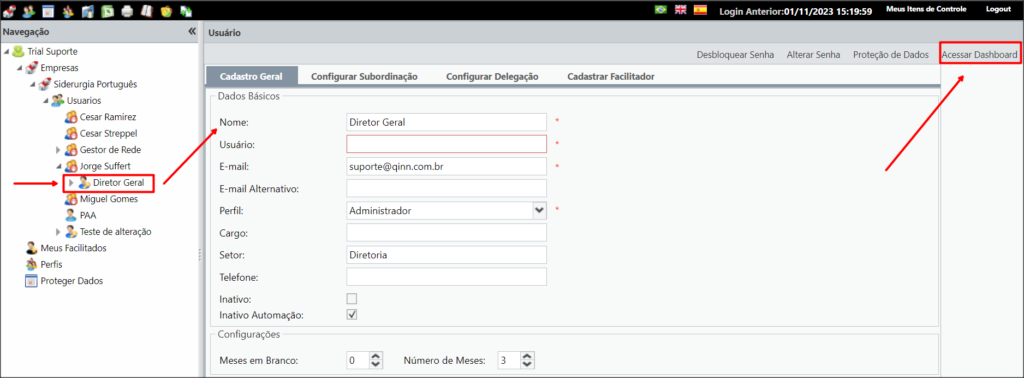Viewport: 1024px width, 378px height.
Task: Click the Acessar Dashboard link
Action: (979, 55)
